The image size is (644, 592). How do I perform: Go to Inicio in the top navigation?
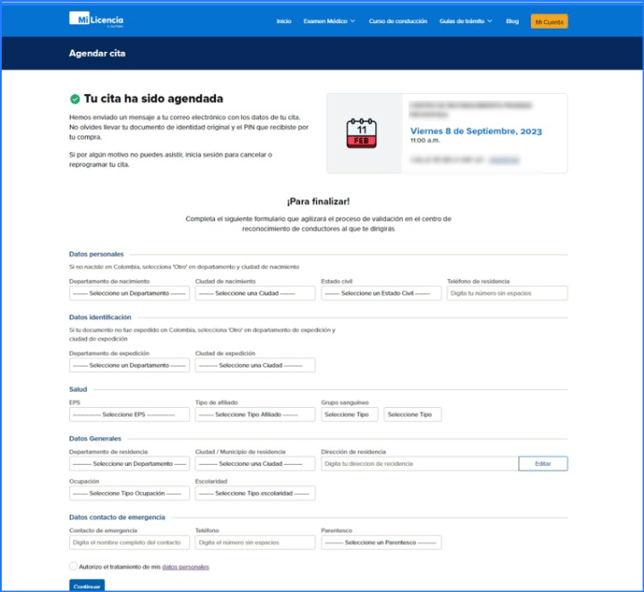tap(284, 21)
